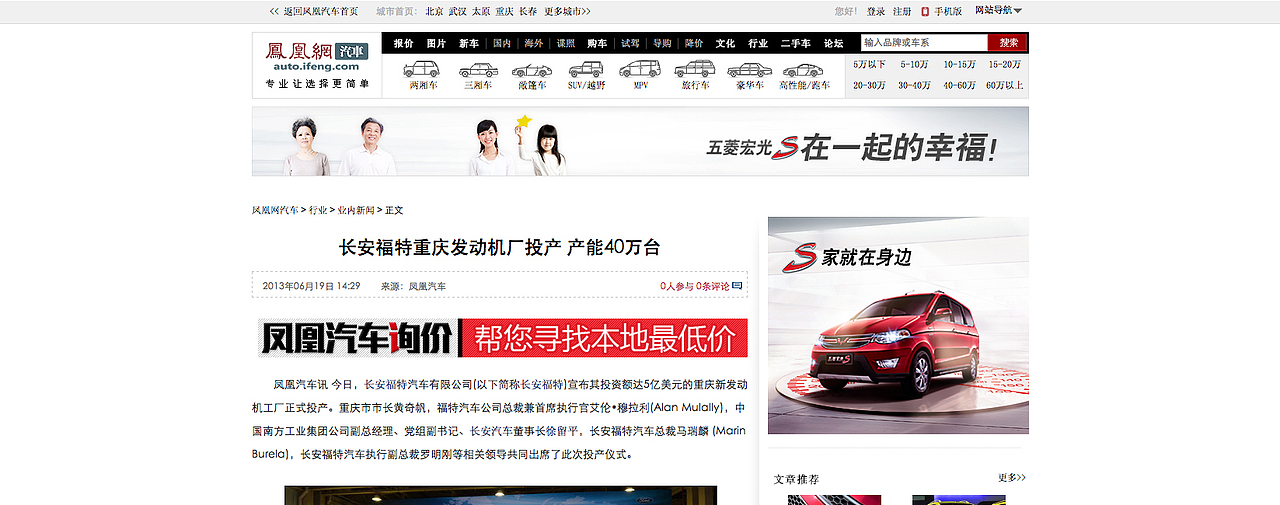Click the date 2013年06月19日 14:29
Image resolution: width=1280 pixels, height=505 pixels.
point(311,286)
